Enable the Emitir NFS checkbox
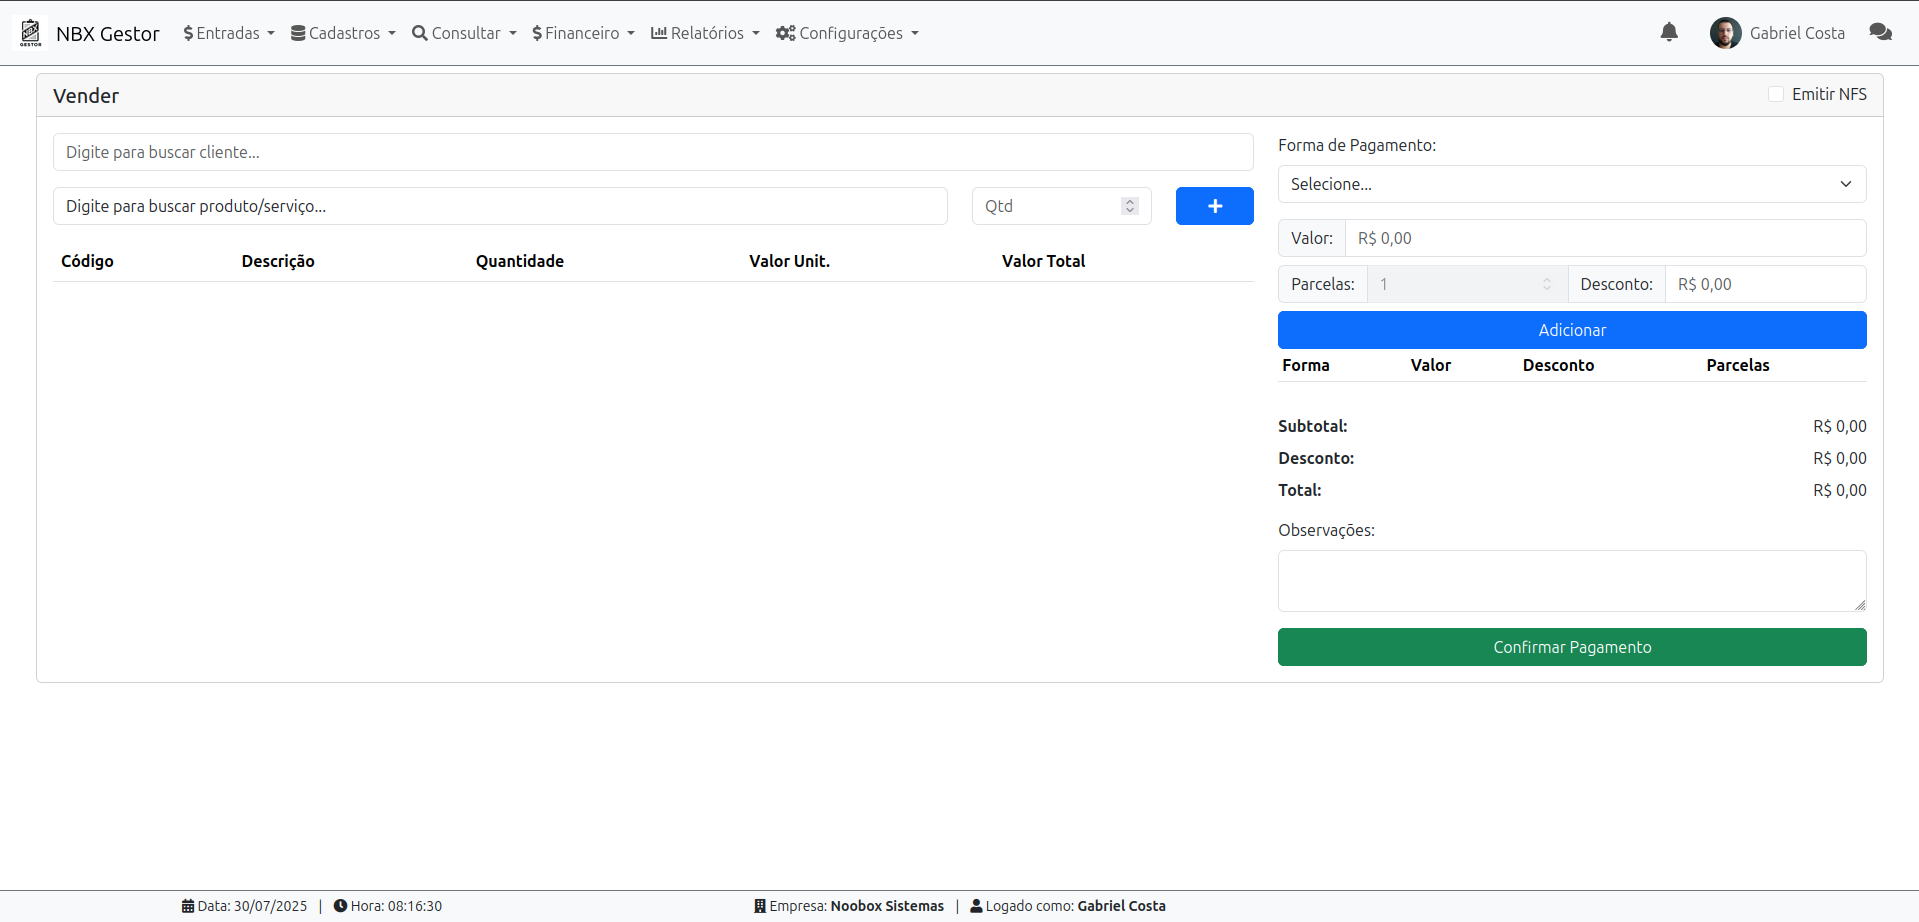 1776,94
